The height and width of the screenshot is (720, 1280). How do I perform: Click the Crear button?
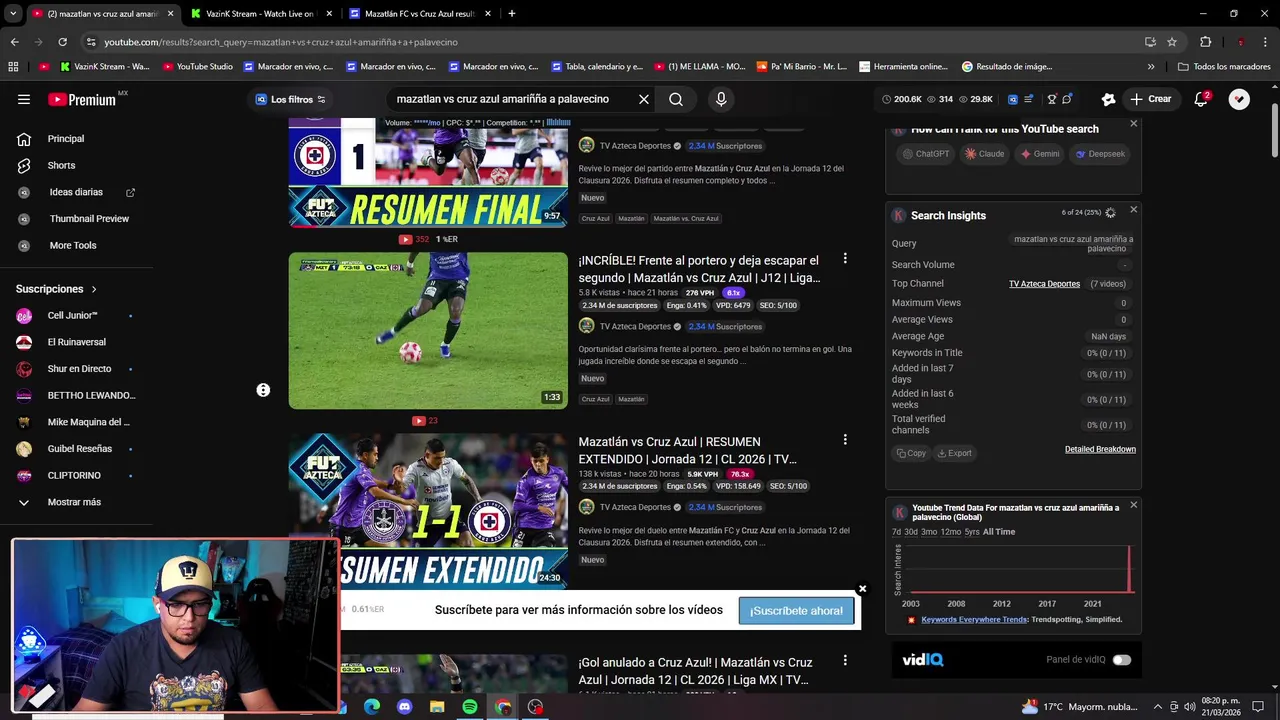(1151, 99)
